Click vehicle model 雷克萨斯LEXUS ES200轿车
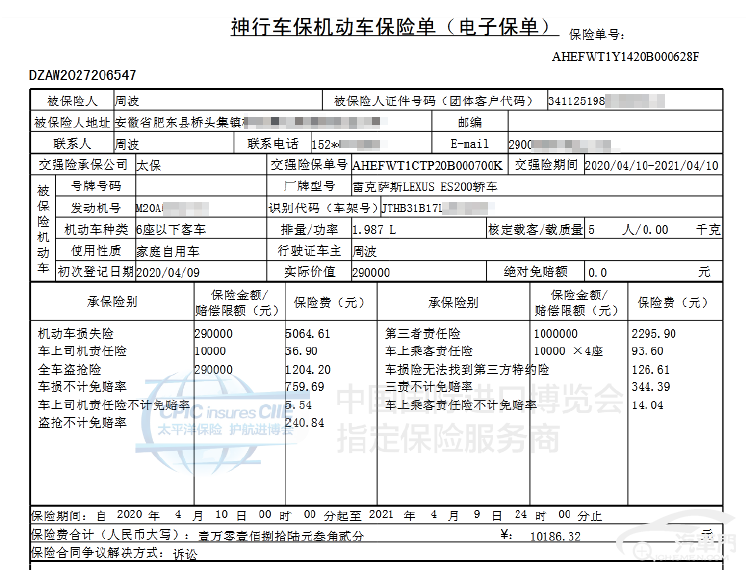 [x=424, y=187]
